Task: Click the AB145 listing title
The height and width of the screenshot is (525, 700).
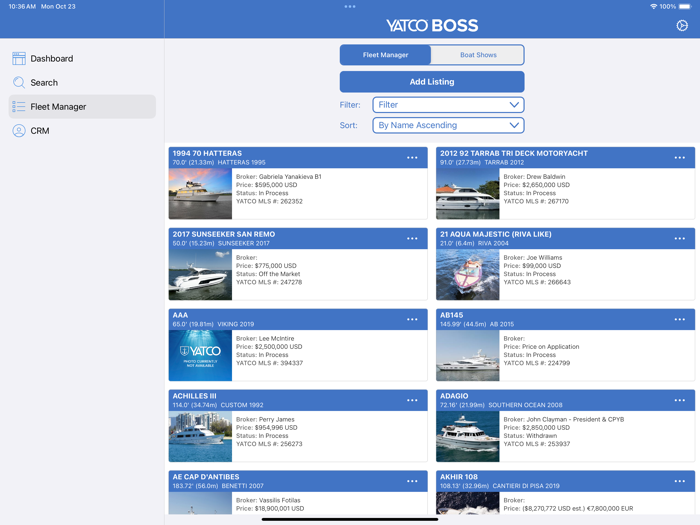Action: tap(451, 315)
